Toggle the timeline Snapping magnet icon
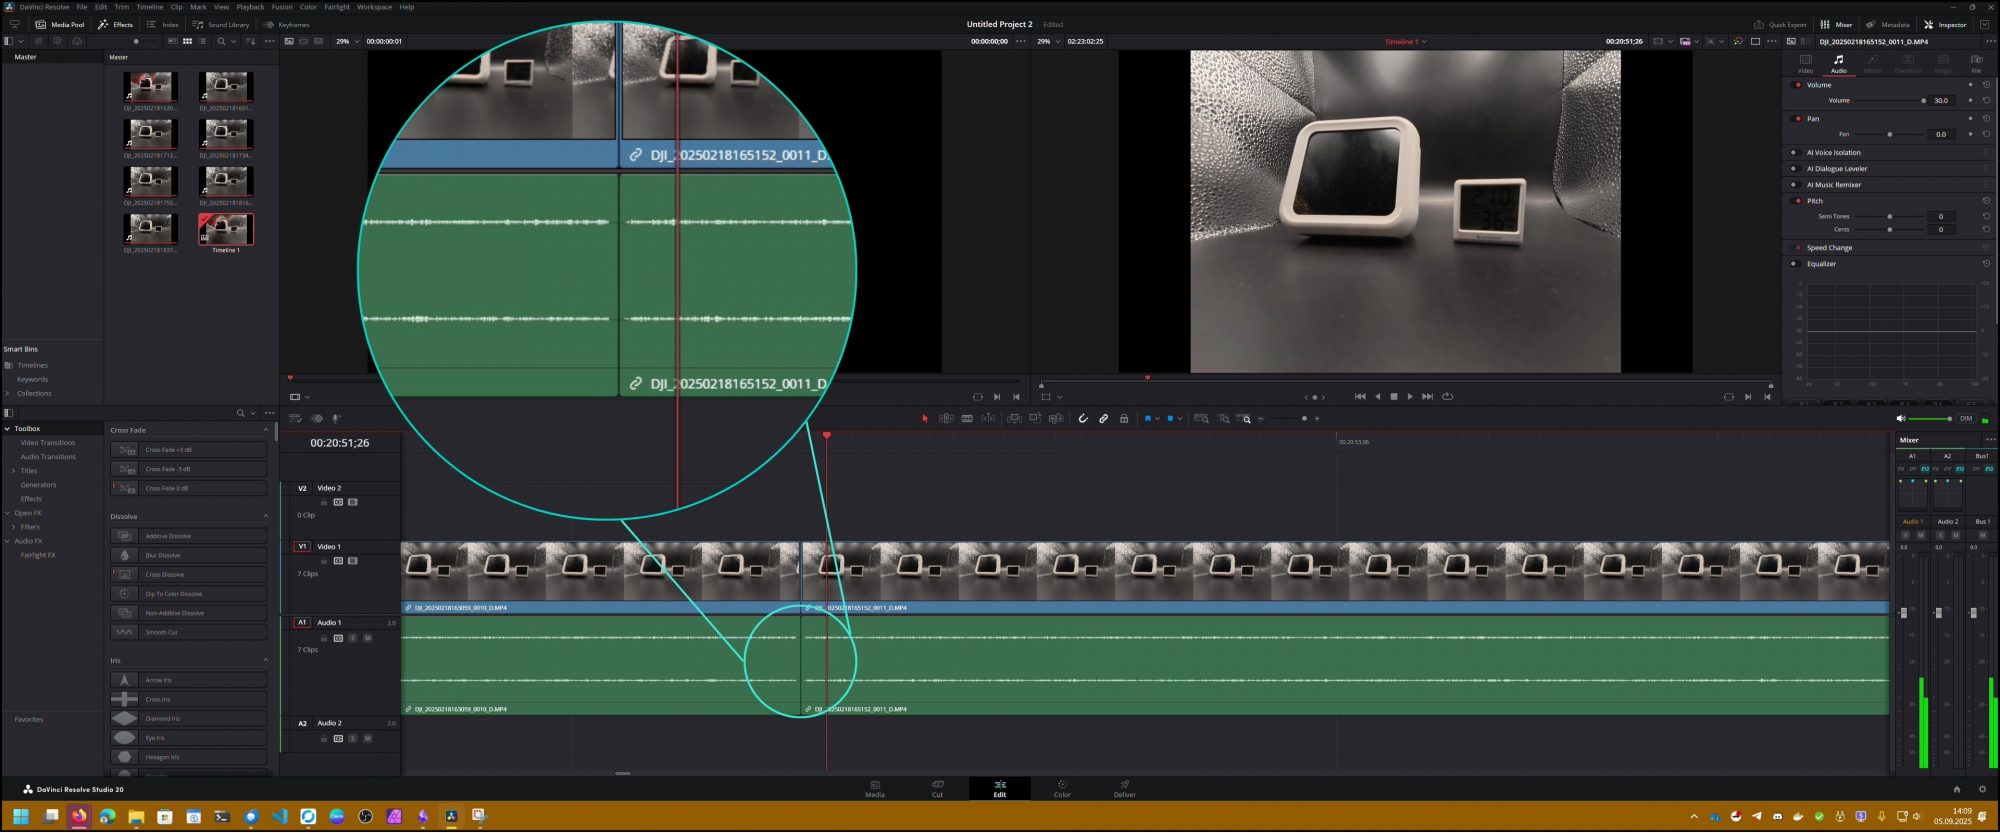 [x=1083, y=419]
